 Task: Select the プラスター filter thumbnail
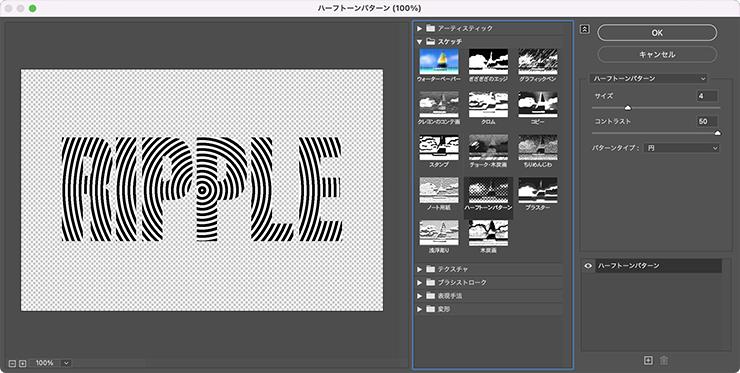tap(538, 190)
